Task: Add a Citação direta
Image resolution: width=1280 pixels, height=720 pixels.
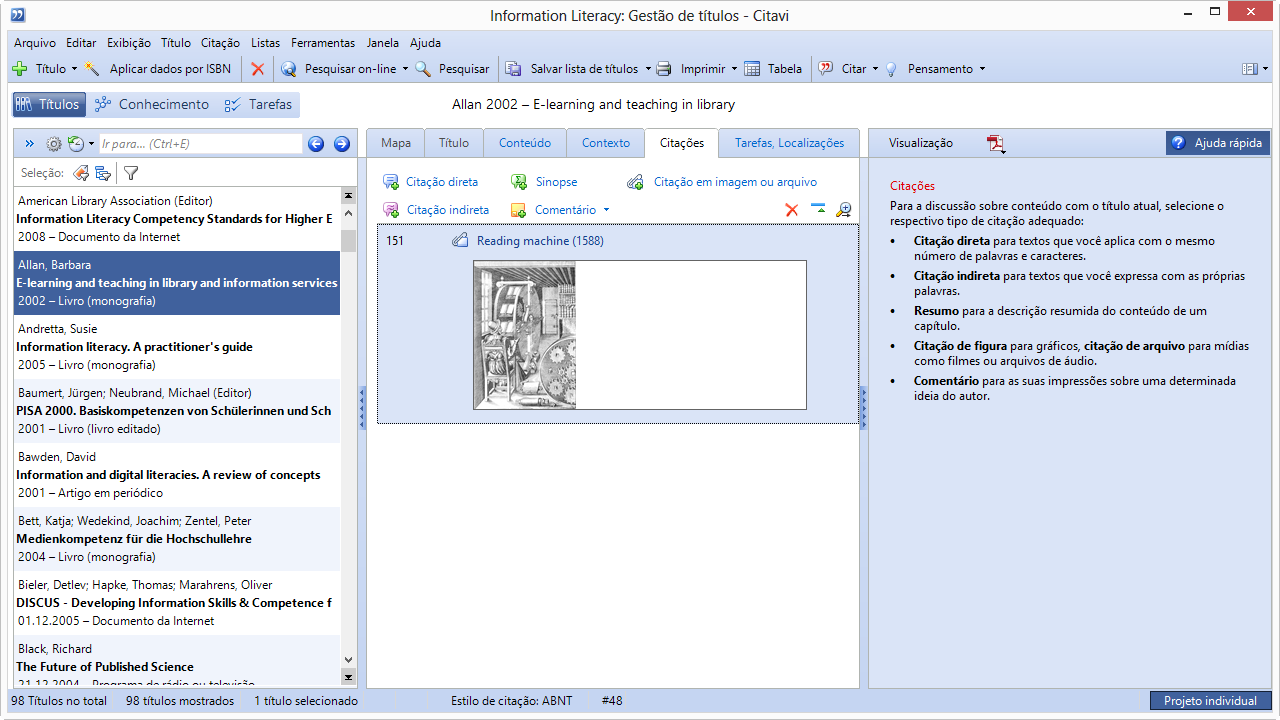Action: click(431, 182)
